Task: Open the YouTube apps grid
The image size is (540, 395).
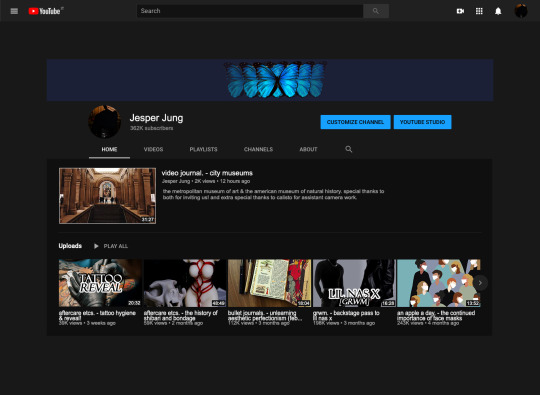Action: [x=479, y=11]
